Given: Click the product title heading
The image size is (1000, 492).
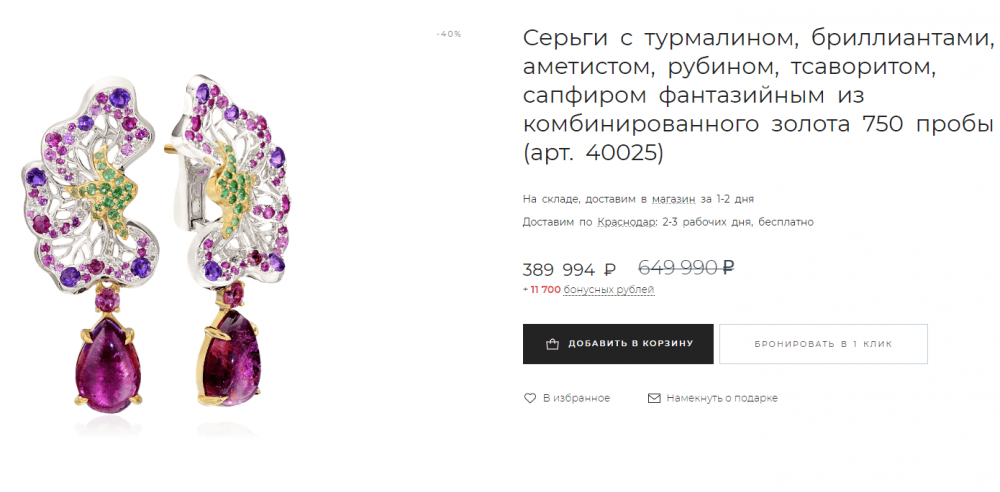Looking at the screenshot, I should (759, 96).
